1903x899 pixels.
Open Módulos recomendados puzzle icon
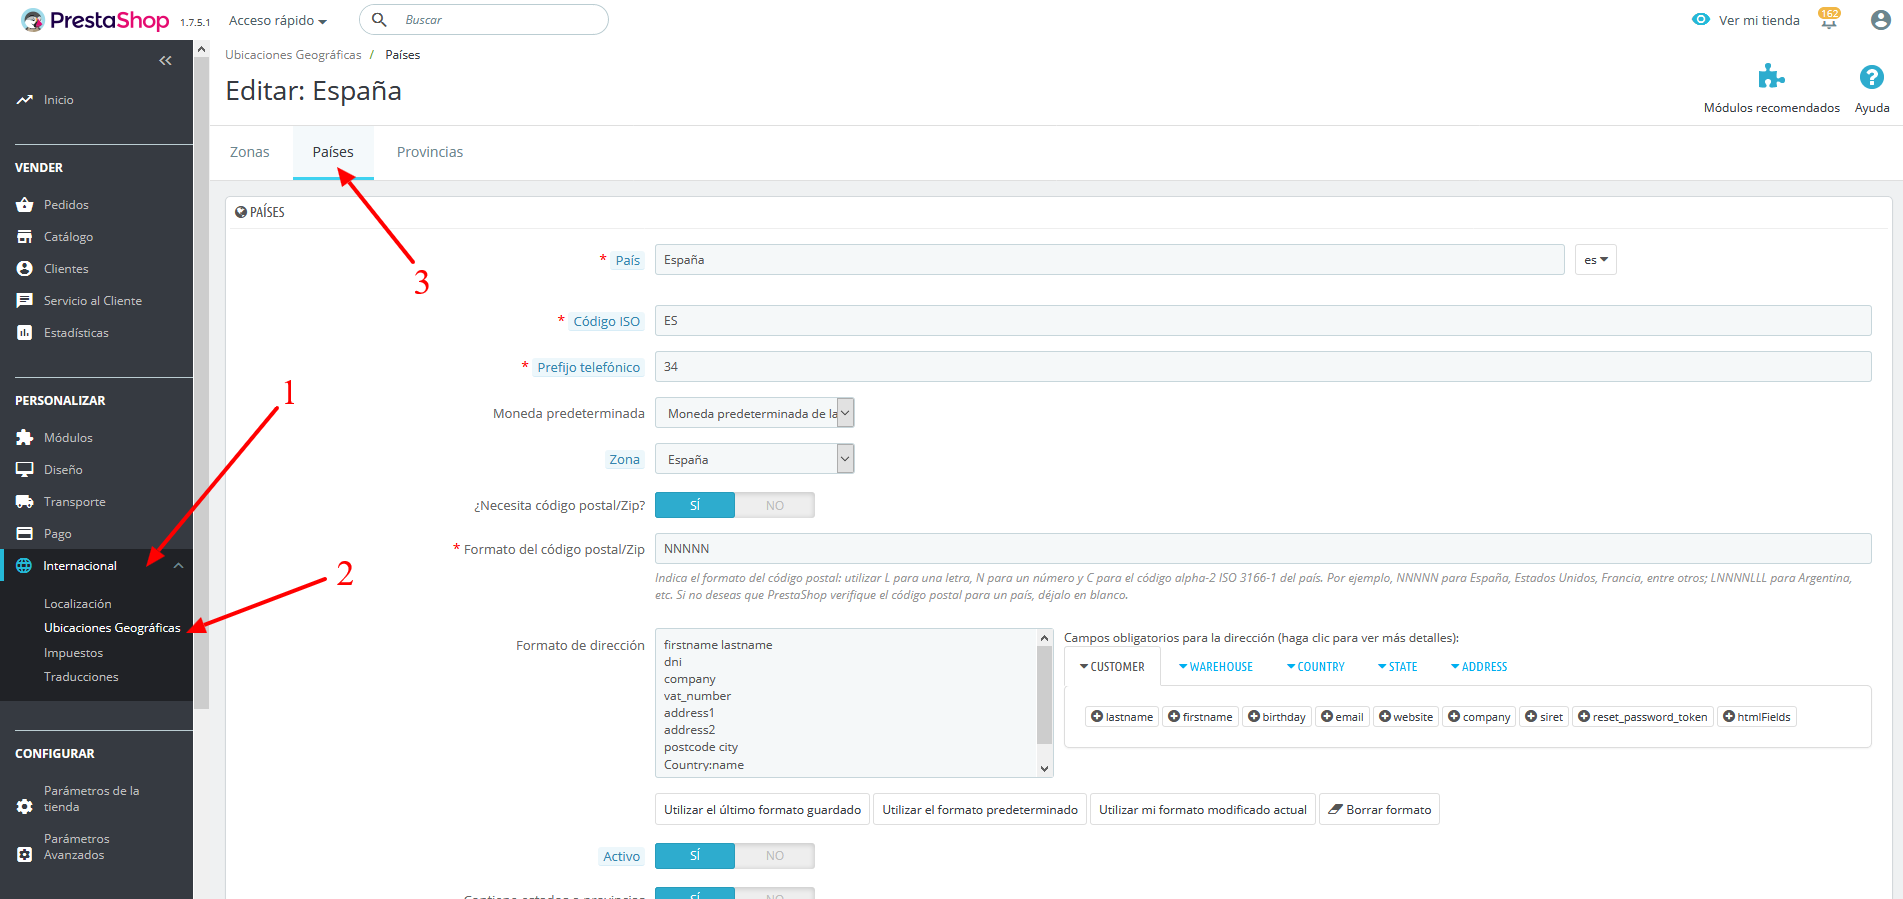tap(1772, 77)
